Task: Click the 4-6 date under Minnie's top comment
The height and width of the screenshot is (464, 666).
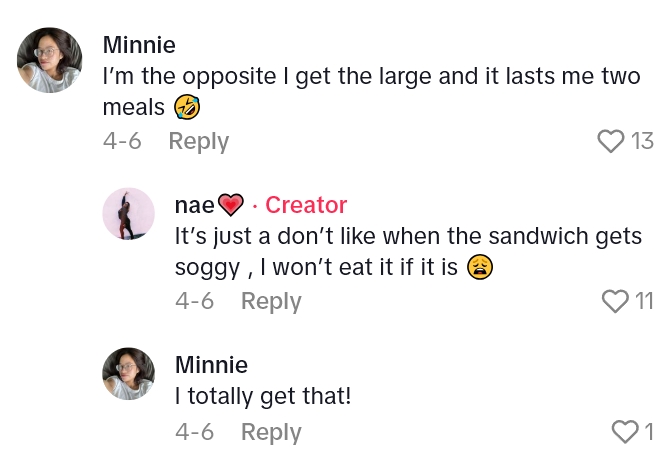Action: click(122, 142)
